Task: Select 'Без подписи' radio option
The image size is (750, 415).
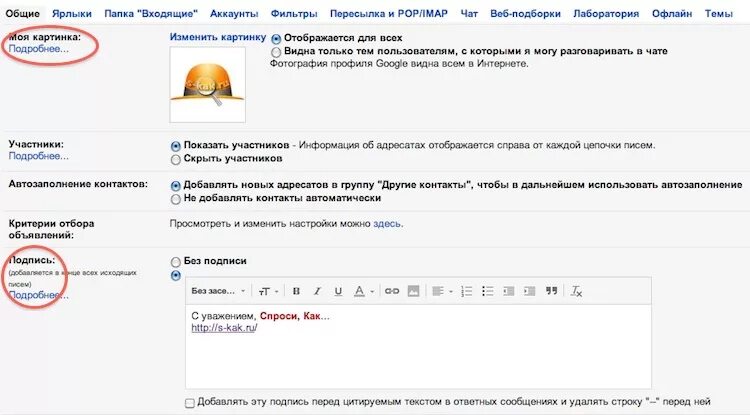Action: [x=176, y=262]
